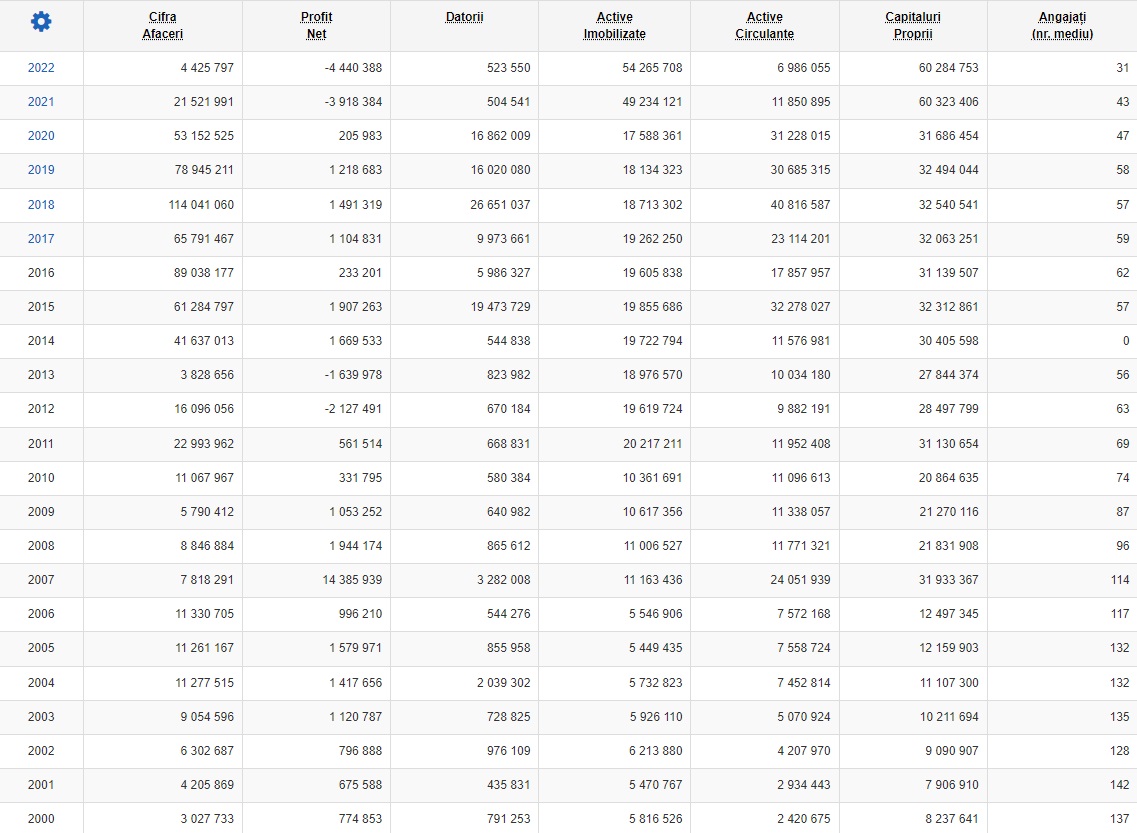
Task: Click the settings gear icon
Action: (x=41, y=22)
